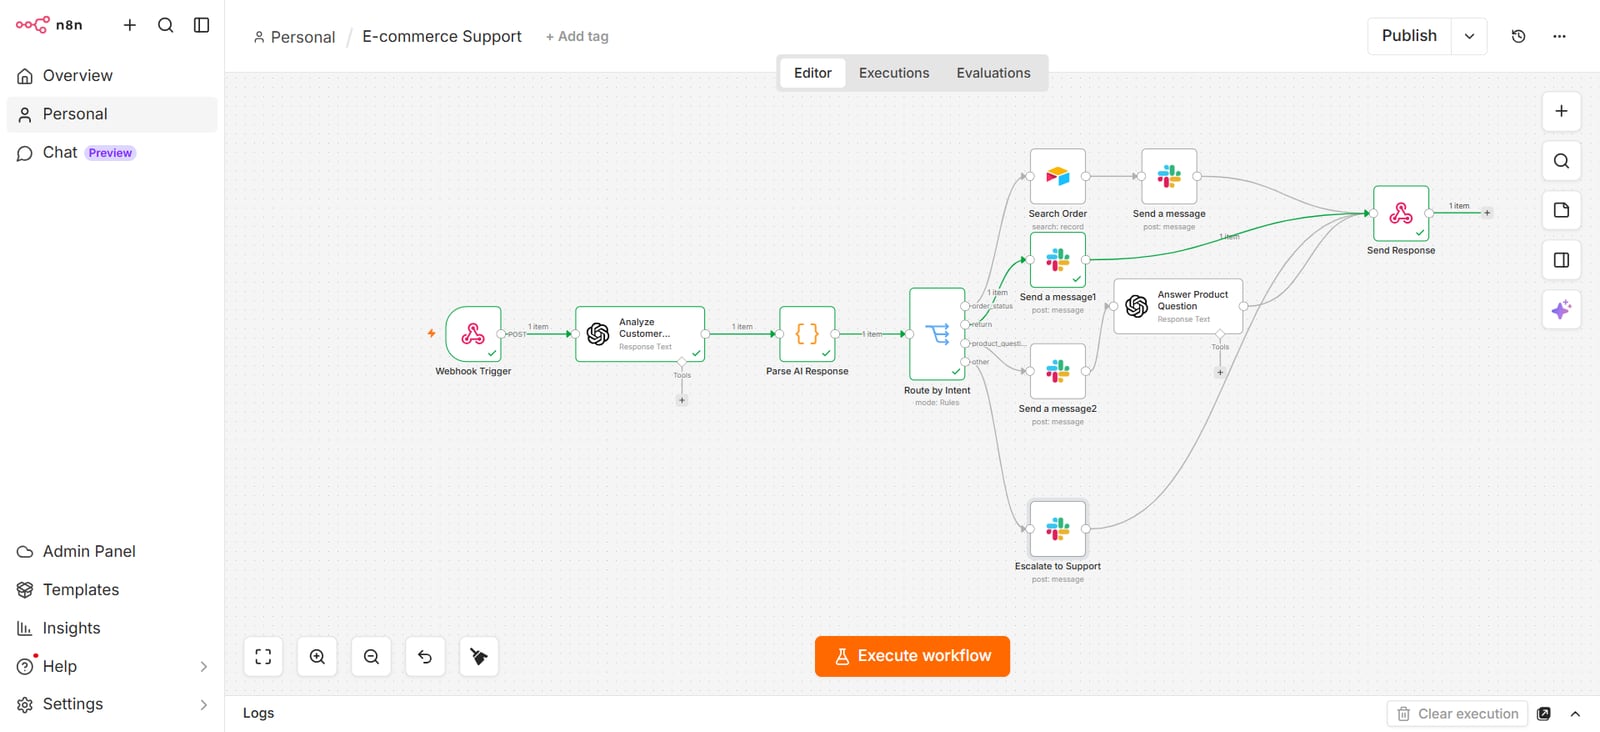Image resolution: width=1600 pixels, height=732 pixels.
Task: Open Overview in the sidebar
Action: coord(112,76)
